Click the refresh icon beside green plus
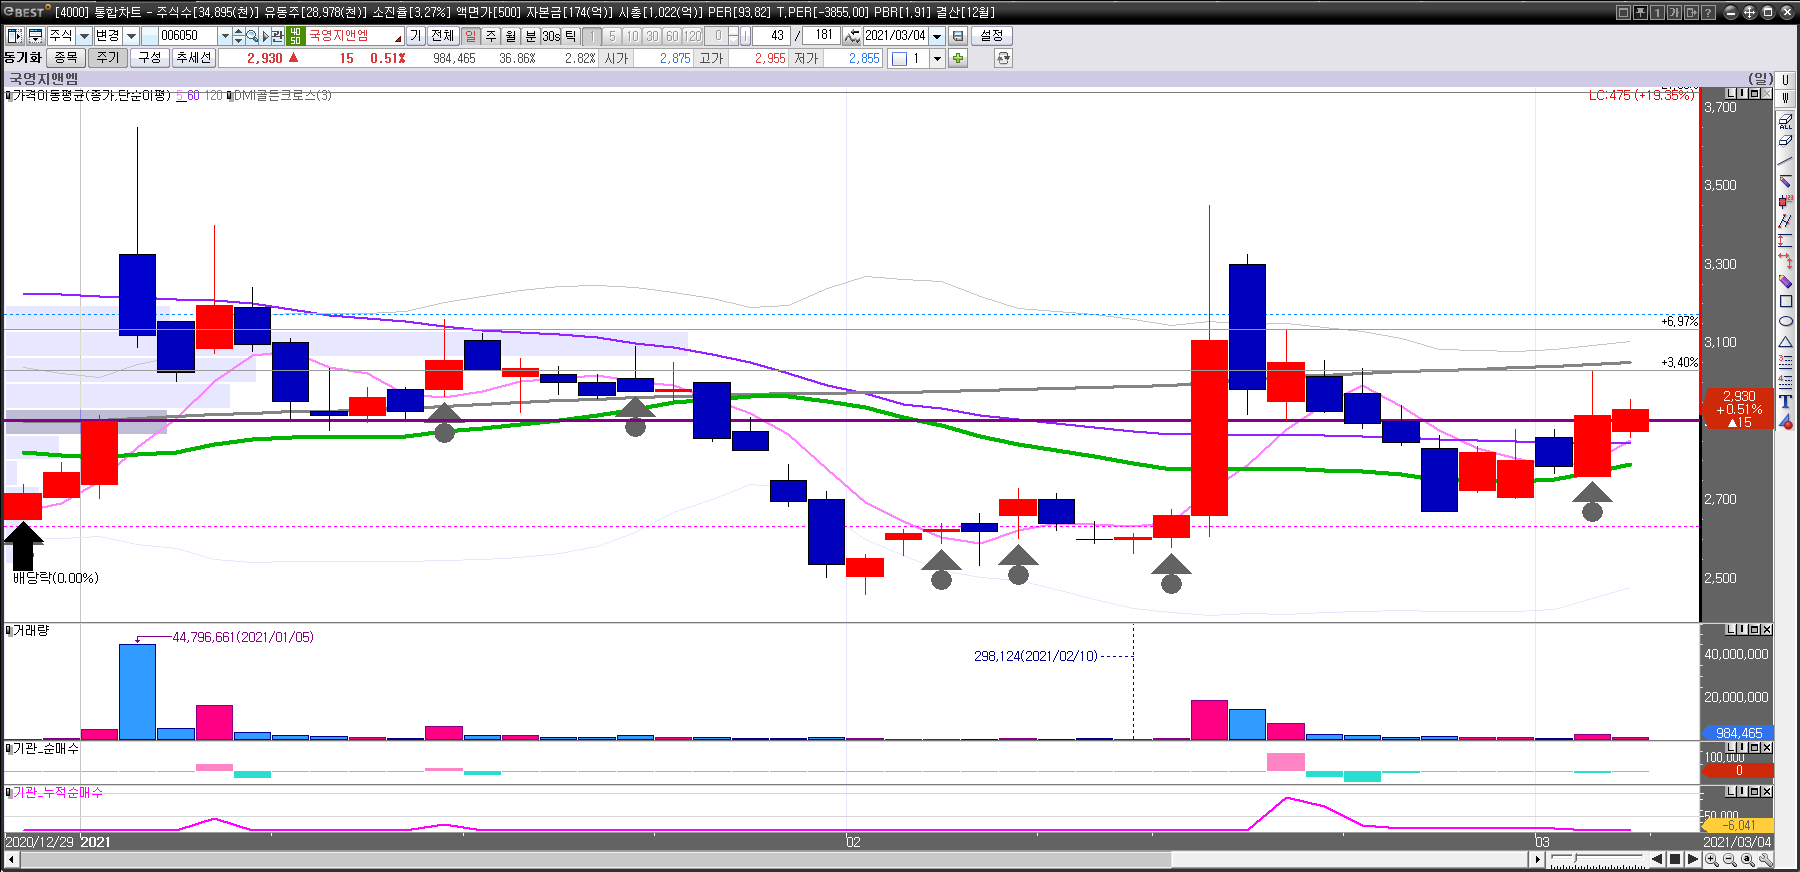 (x=1003, y=58)
